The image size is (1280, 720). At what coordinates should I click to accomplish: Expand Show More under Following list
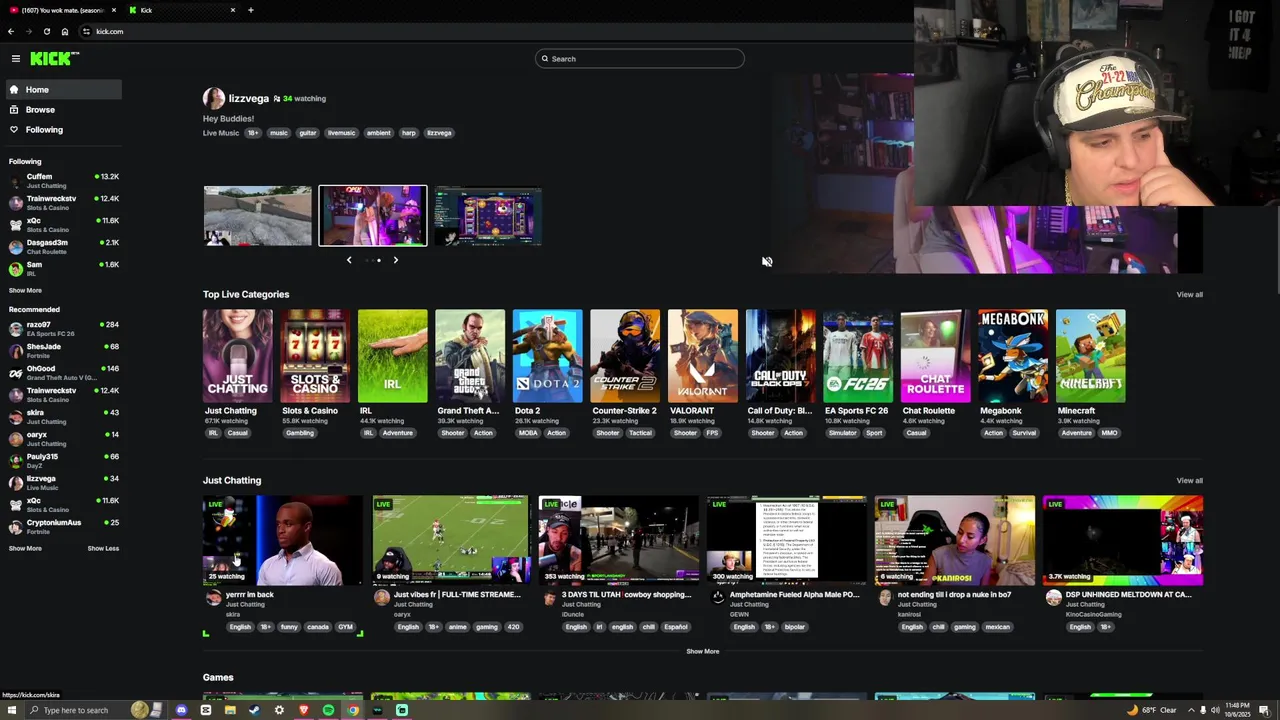tap(25, 290)
